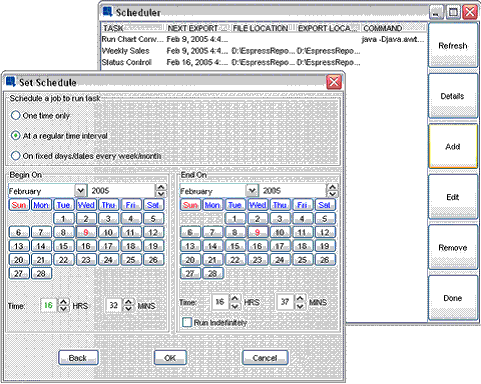Image resolution: width=481 pixels, height=384 pixels.
Task: Click NEXT EXPORT column header
Action: pyautogui.click(x=198, y=28)
